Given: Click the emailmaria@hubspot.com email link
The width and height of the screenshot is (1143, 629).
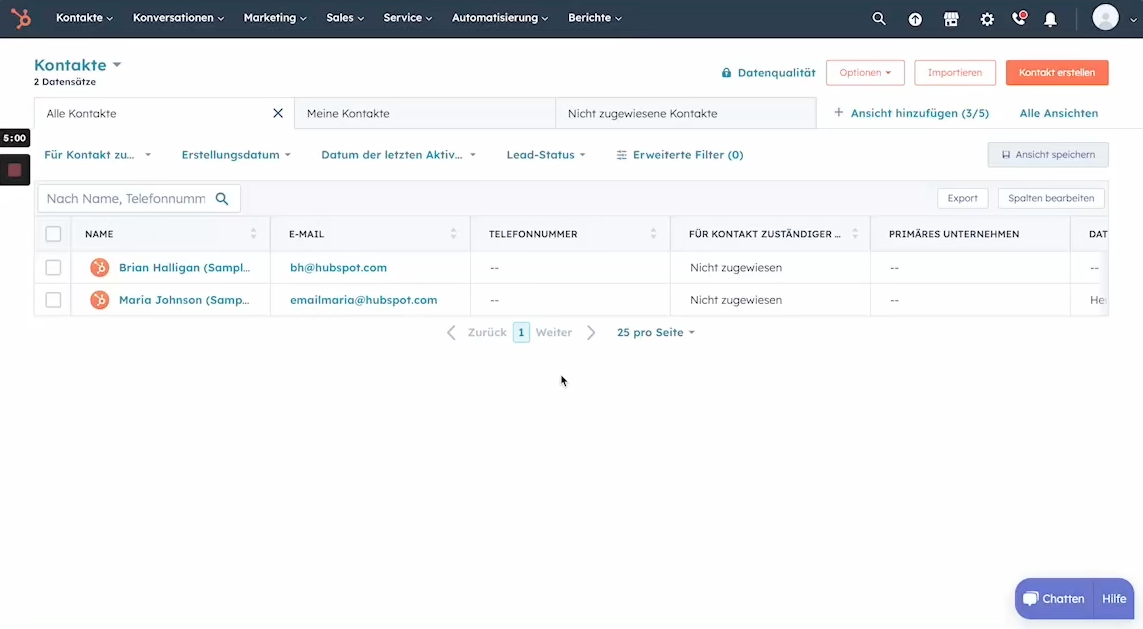Looking at the screenshot, I should tap(364, 300).
